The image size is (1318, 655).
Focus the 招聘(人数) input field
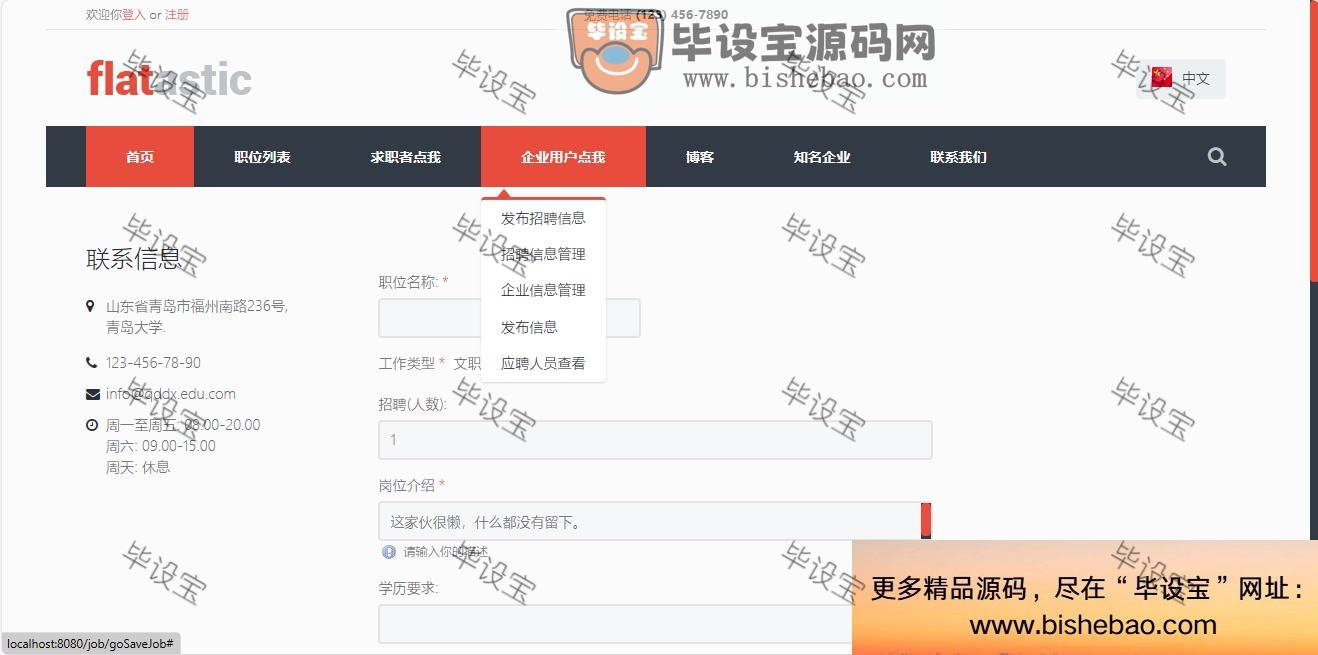coord(655,440)
